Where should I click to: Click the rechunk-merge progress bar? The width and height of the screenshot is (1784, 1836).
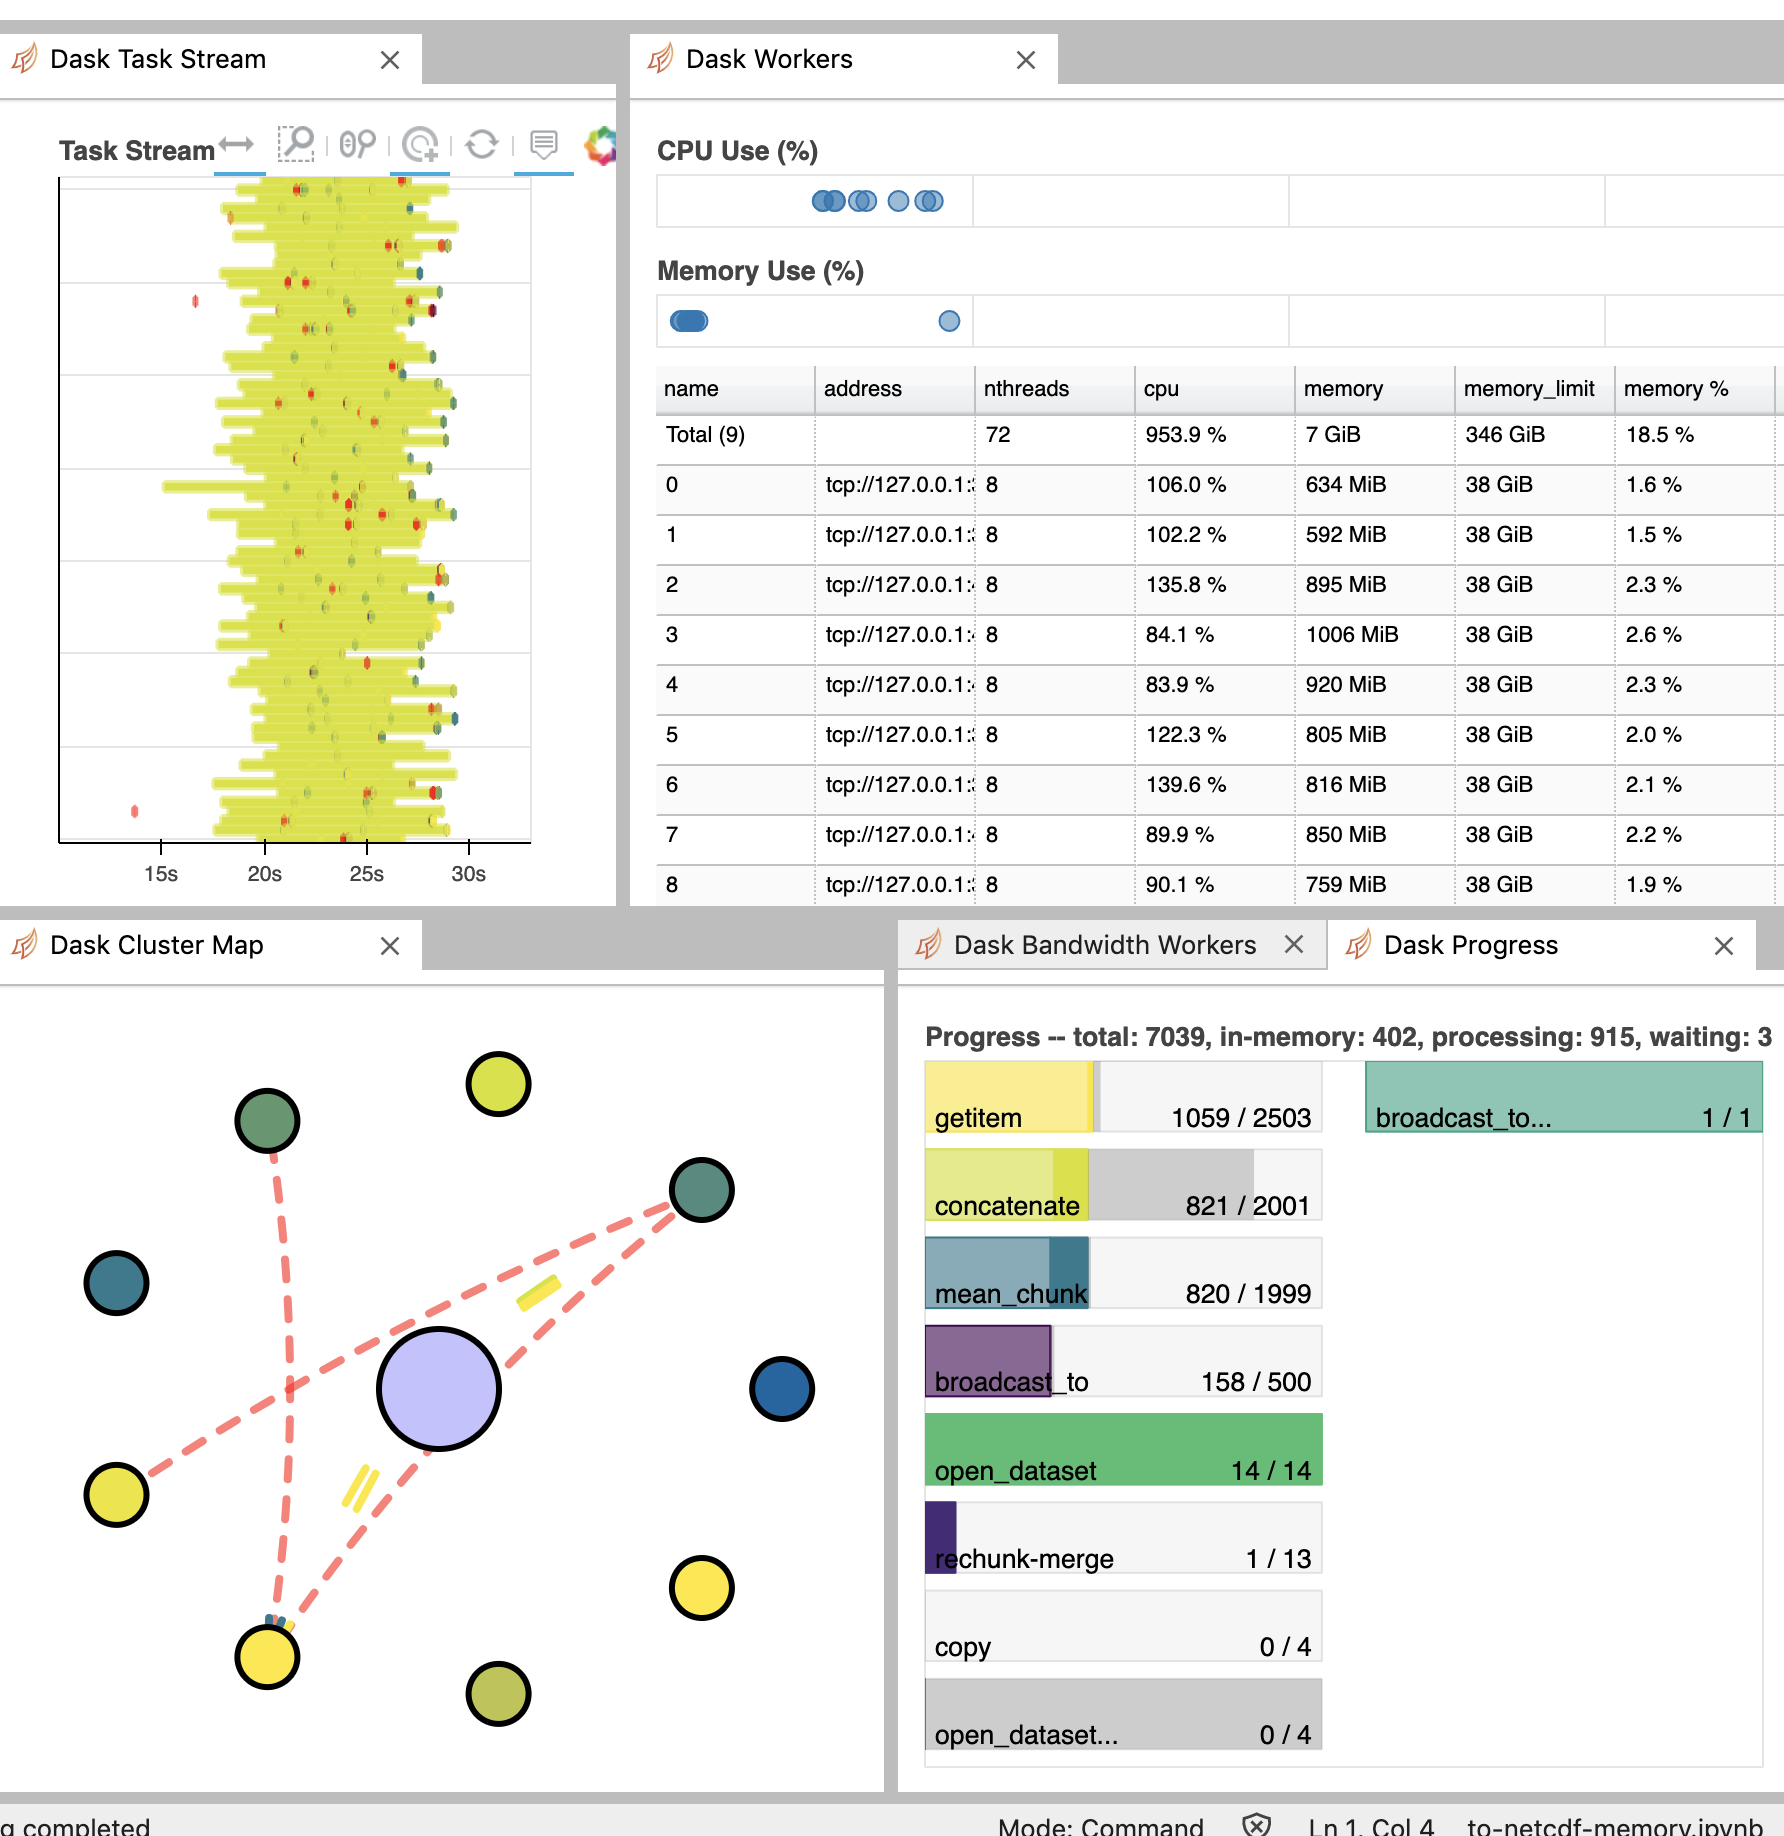point(1123,1537)
